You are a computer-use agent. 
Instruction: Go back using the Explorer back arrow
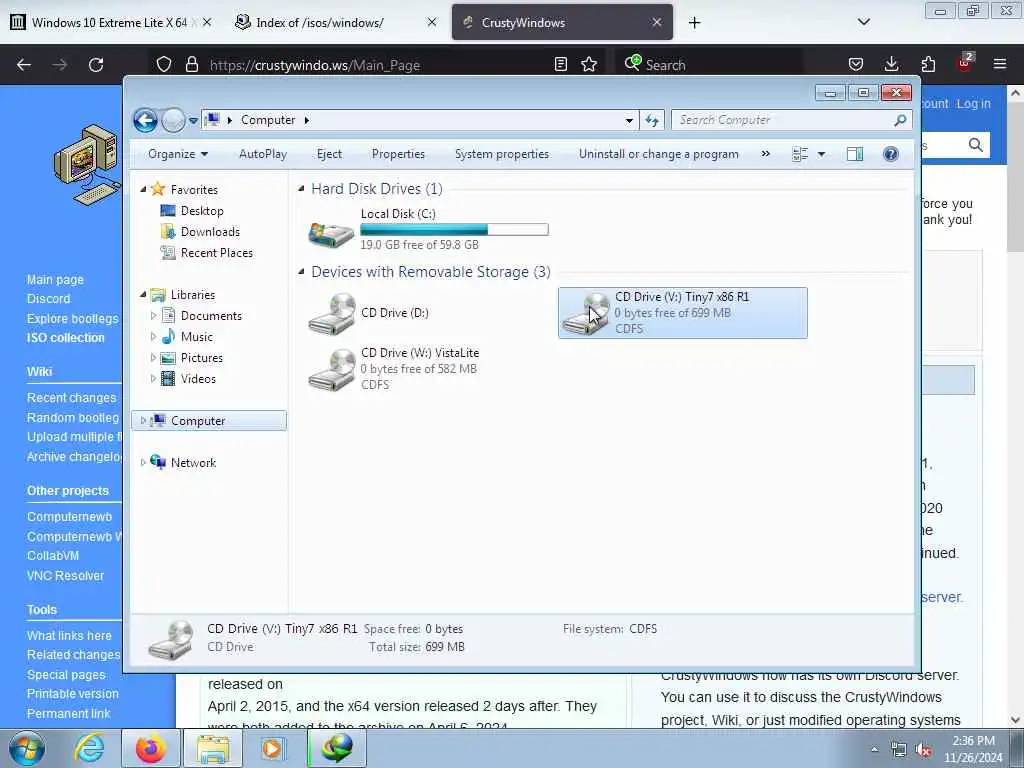[146, 120]
